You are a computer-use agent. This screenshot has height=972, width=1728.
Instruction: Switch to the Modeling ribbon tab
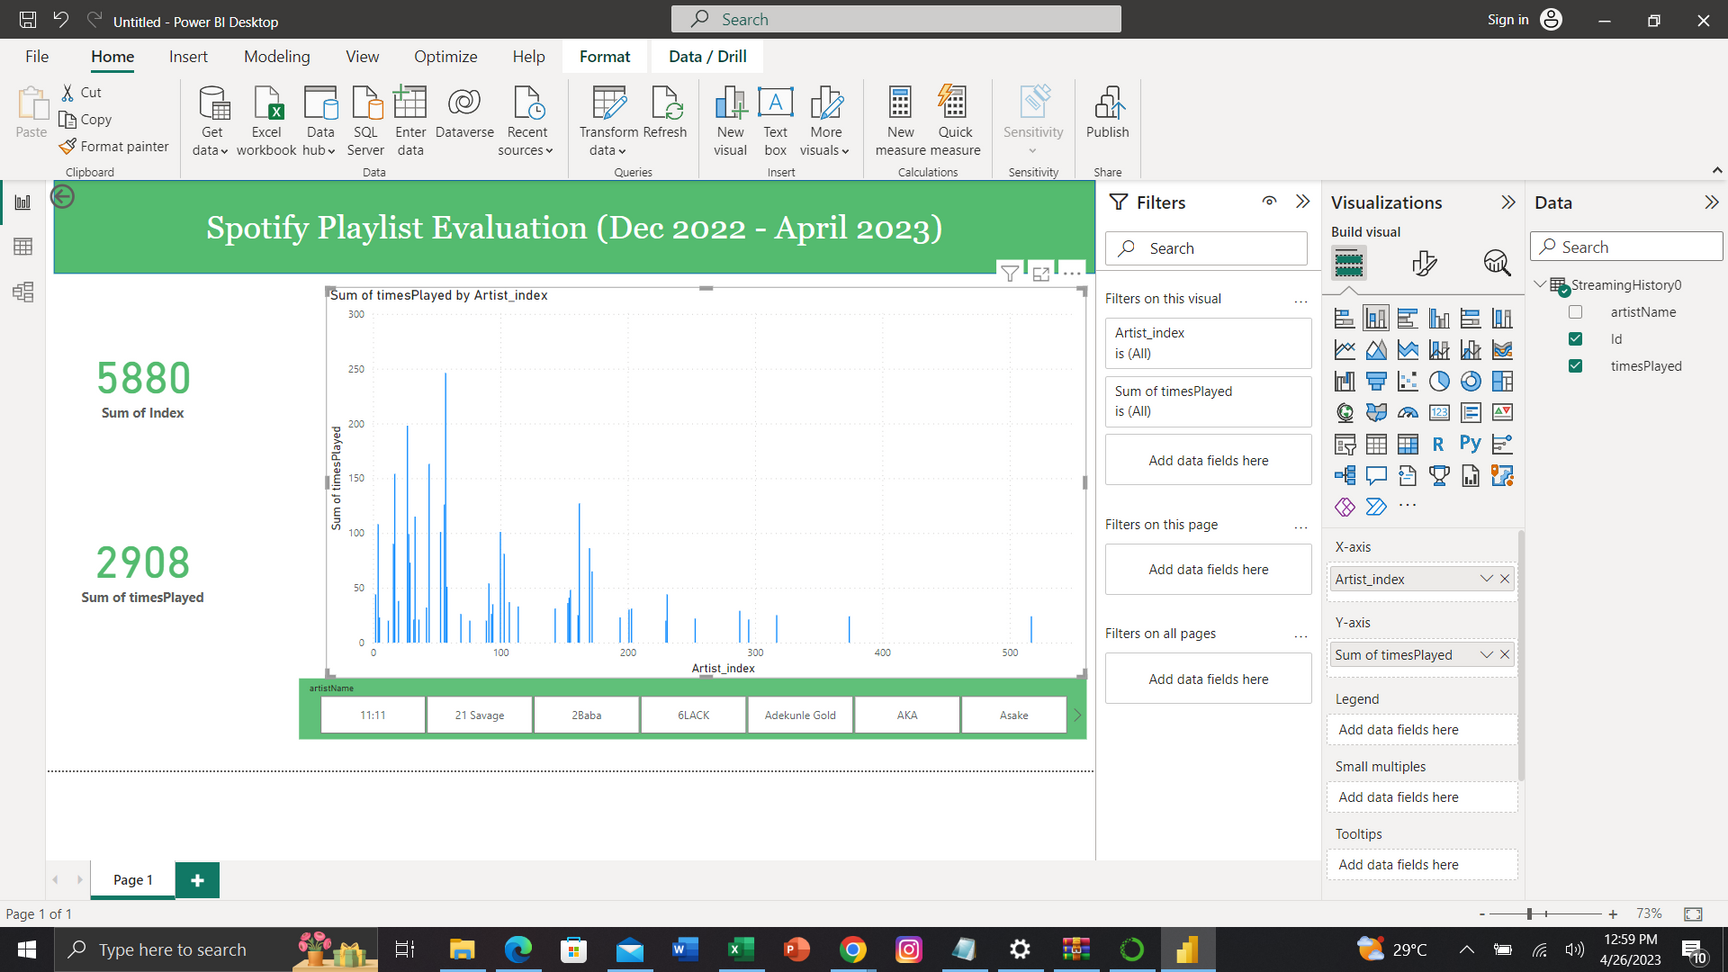click(277, 57)
